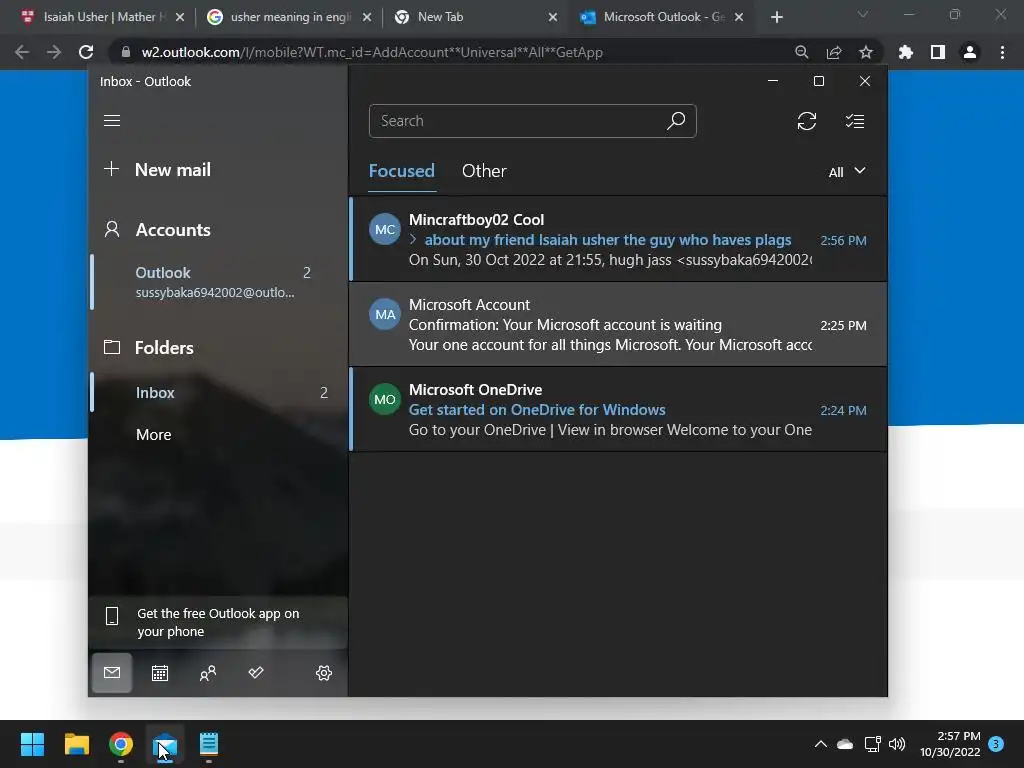Click the MO sender avatar

(385, 399)
